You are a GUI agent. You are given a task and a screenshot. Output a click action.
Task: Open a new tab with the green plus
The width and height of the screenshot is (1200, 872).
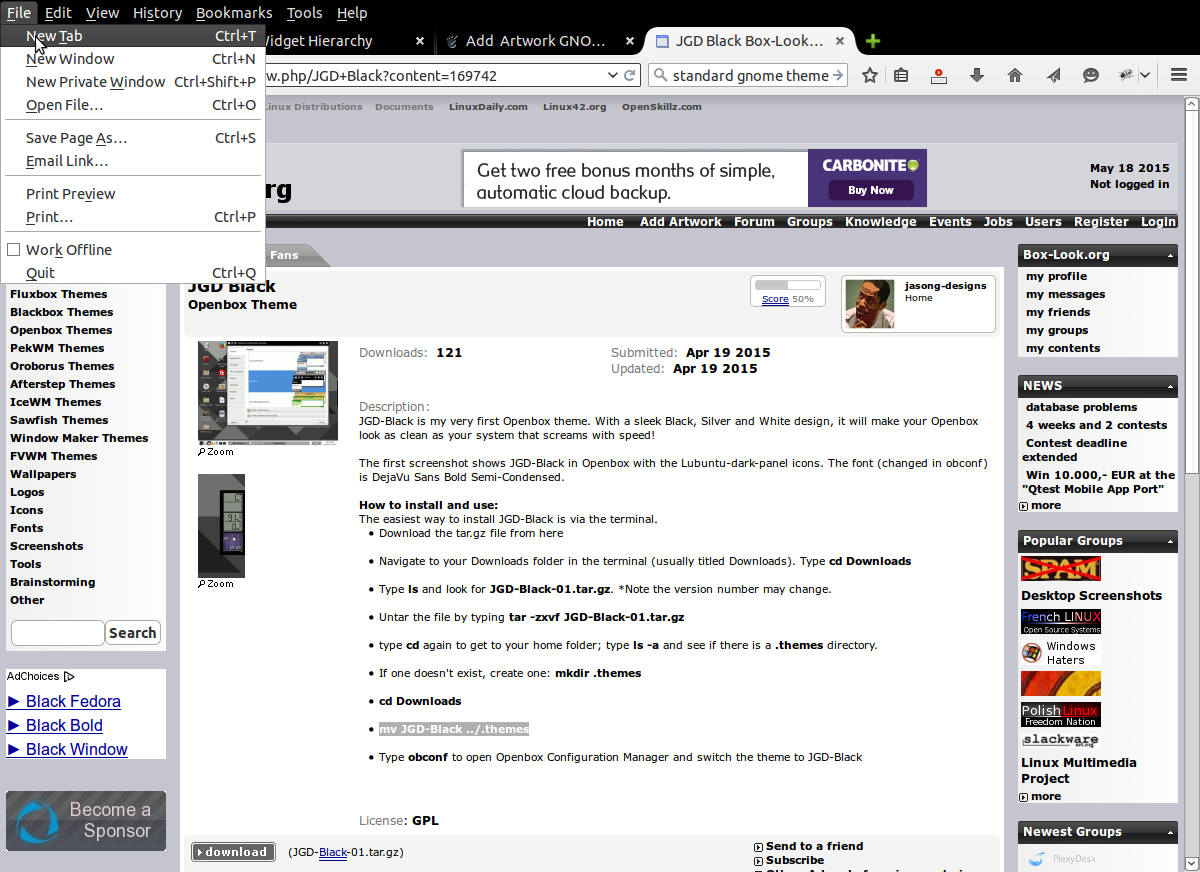873,41
